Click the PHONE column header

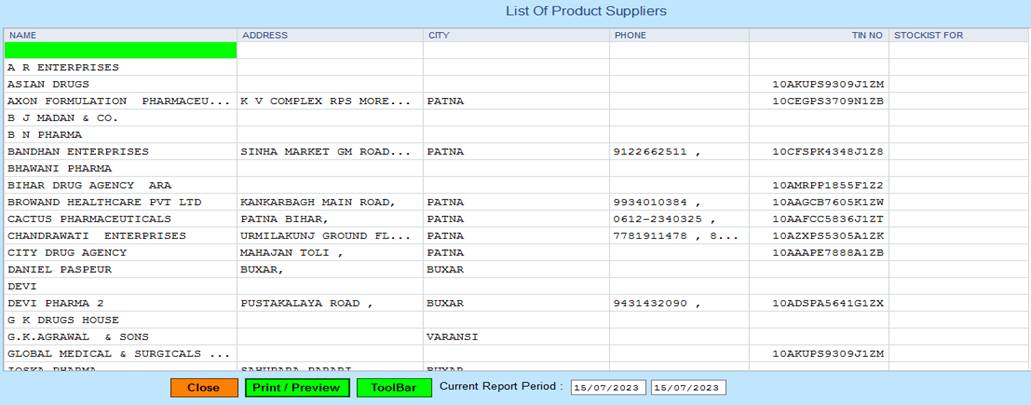point(630,35)
